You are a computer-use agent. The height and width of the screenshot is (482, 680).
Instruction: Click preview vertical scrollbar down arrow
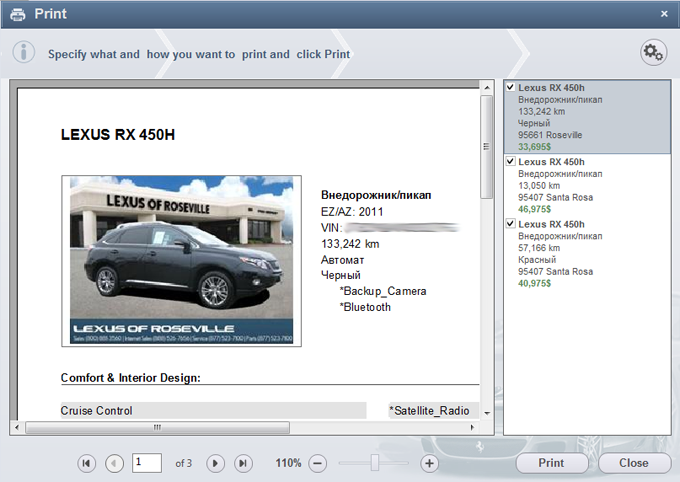point(487,413)
